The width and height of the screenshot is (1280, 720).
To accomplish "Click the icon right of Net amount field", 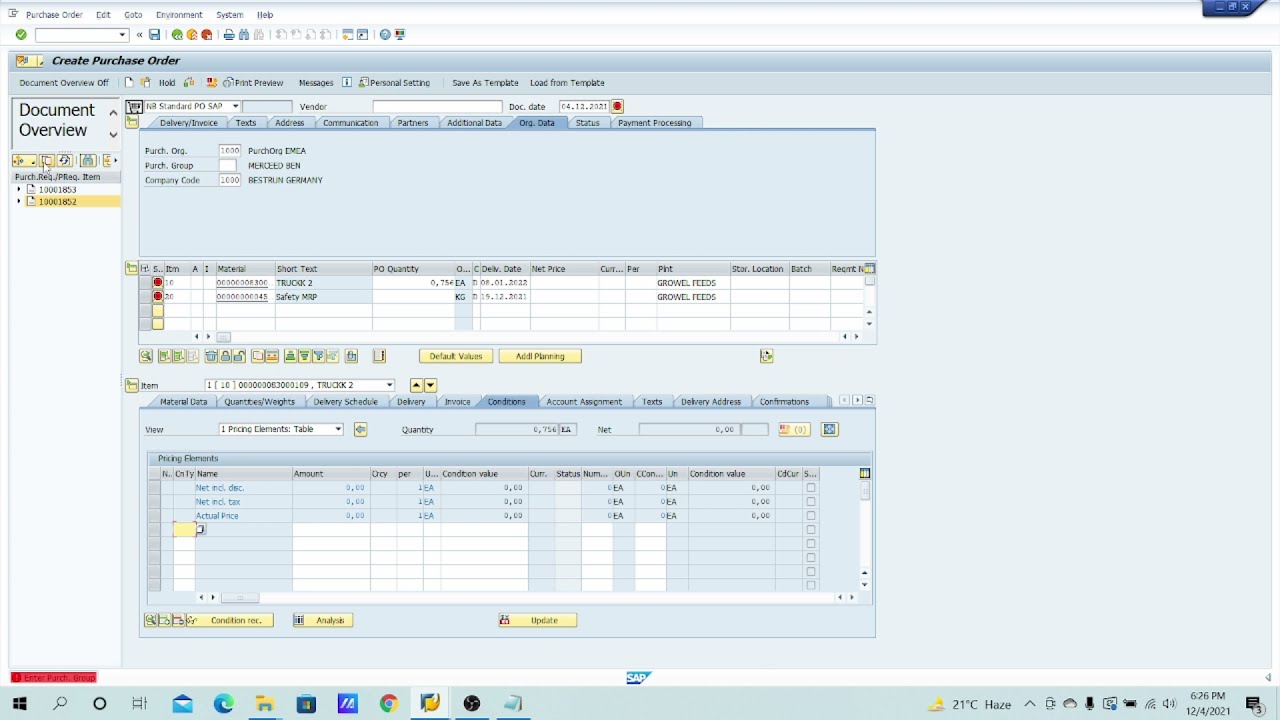I will tap(793, 429).
